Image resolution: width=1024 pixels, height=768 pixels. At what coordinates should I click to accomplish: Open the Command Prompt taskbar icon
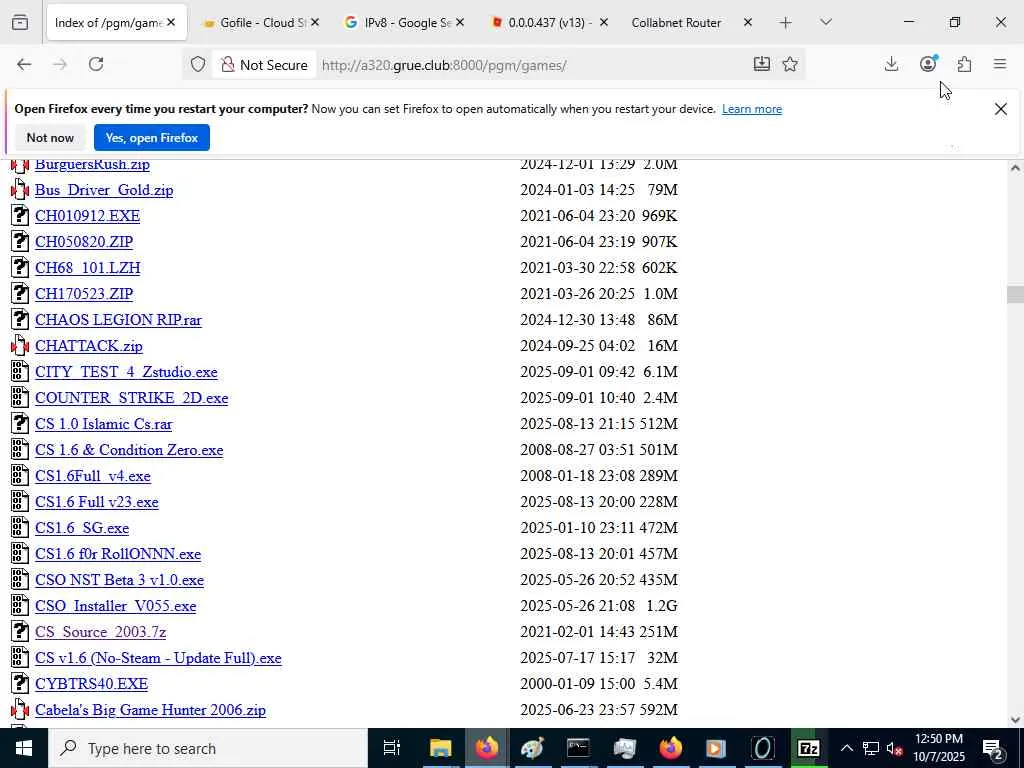pyautogui.click(x=578, y=748)
